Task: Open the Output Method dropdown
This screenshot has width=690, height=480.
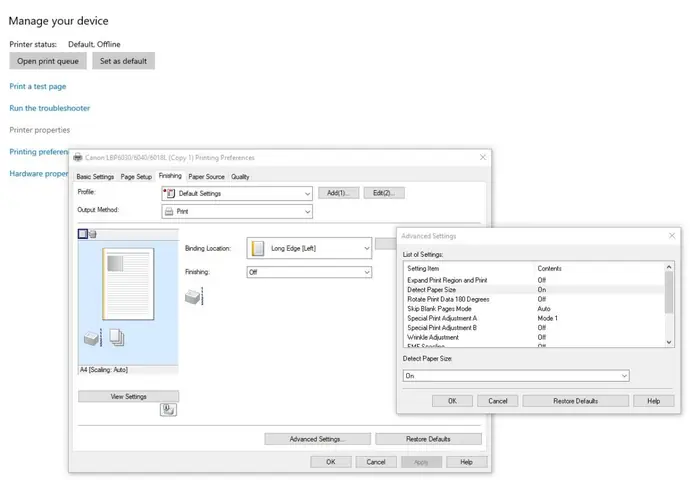Action: coord(237,211)
